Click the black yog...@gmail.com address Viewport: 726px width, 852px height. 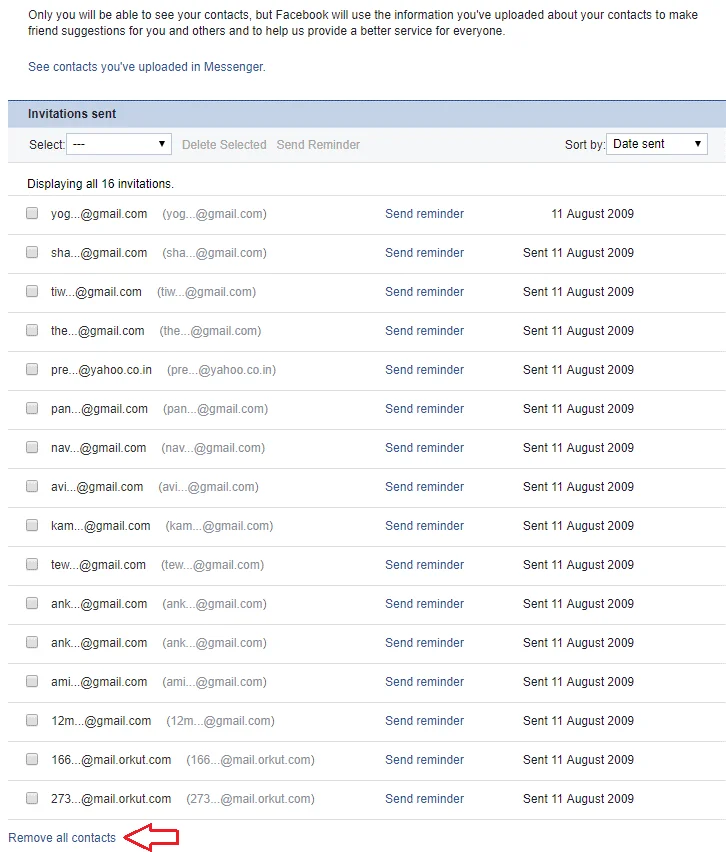(99, 214)
